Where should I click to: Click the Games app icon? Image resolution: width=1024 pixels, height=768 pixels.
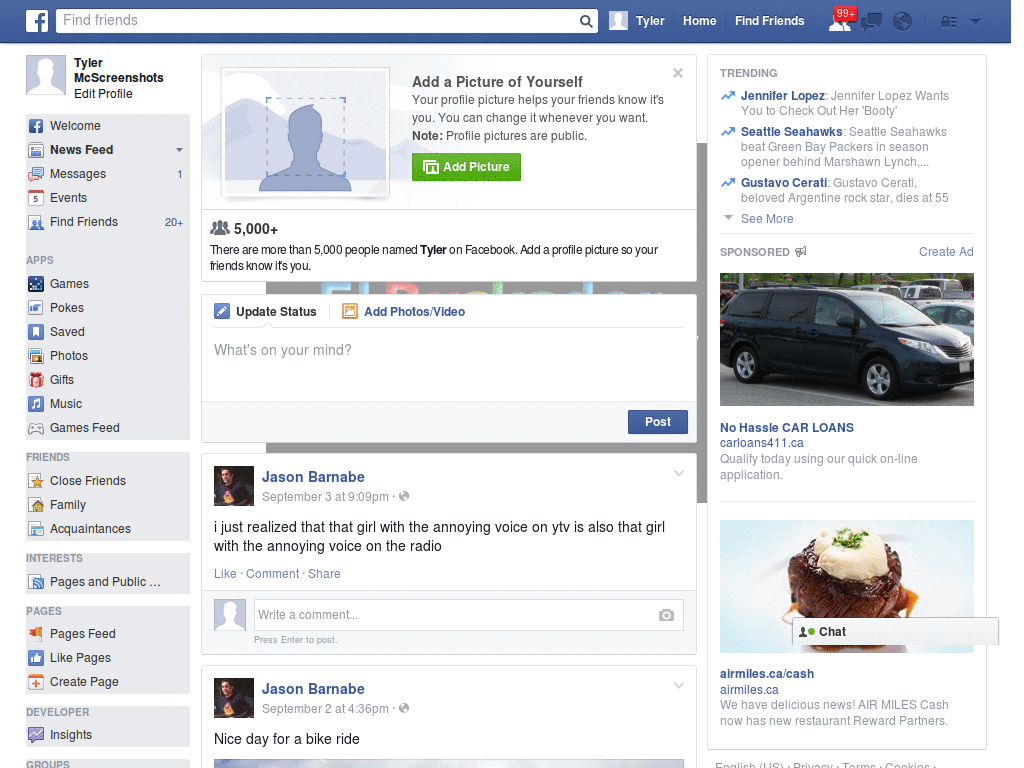[x=36, y=284]
